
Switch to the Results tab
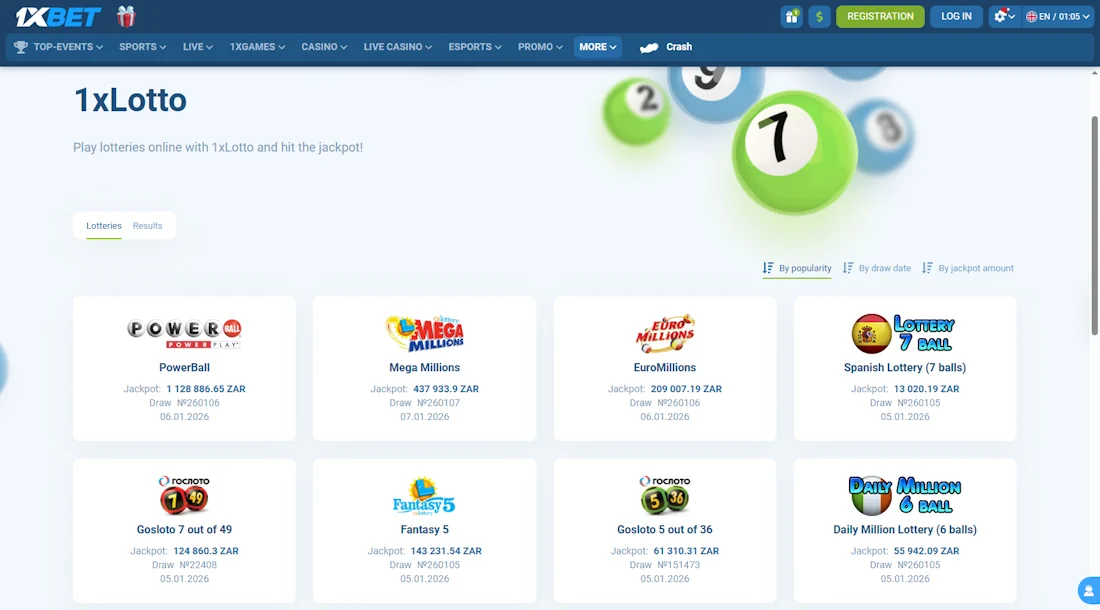click(147, 226)
